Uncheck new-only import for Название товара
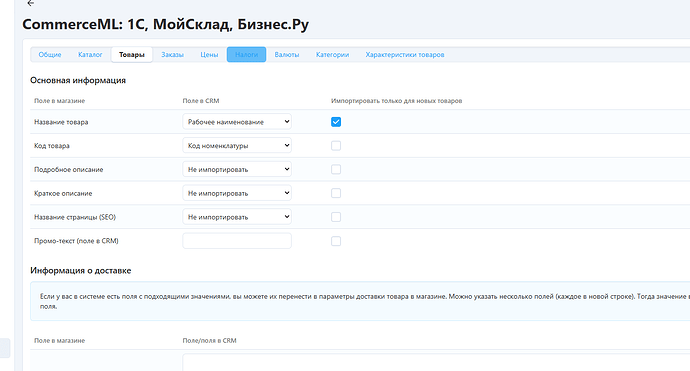 (x=336, y=122)
